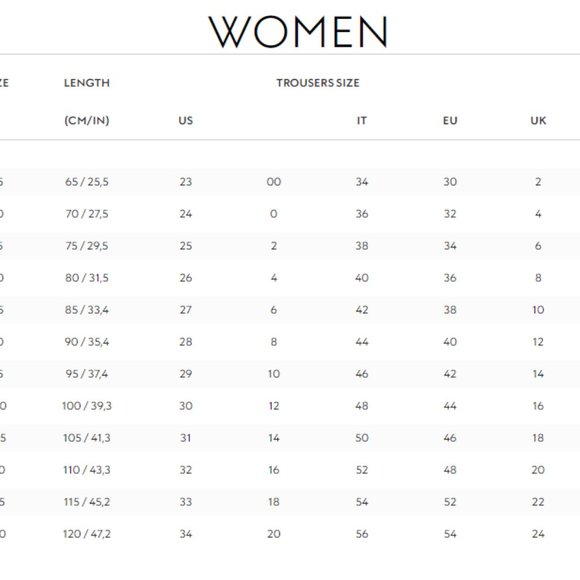Select IT size 50 cell
This screenshot has height=580, width=580.
(362, 438)
